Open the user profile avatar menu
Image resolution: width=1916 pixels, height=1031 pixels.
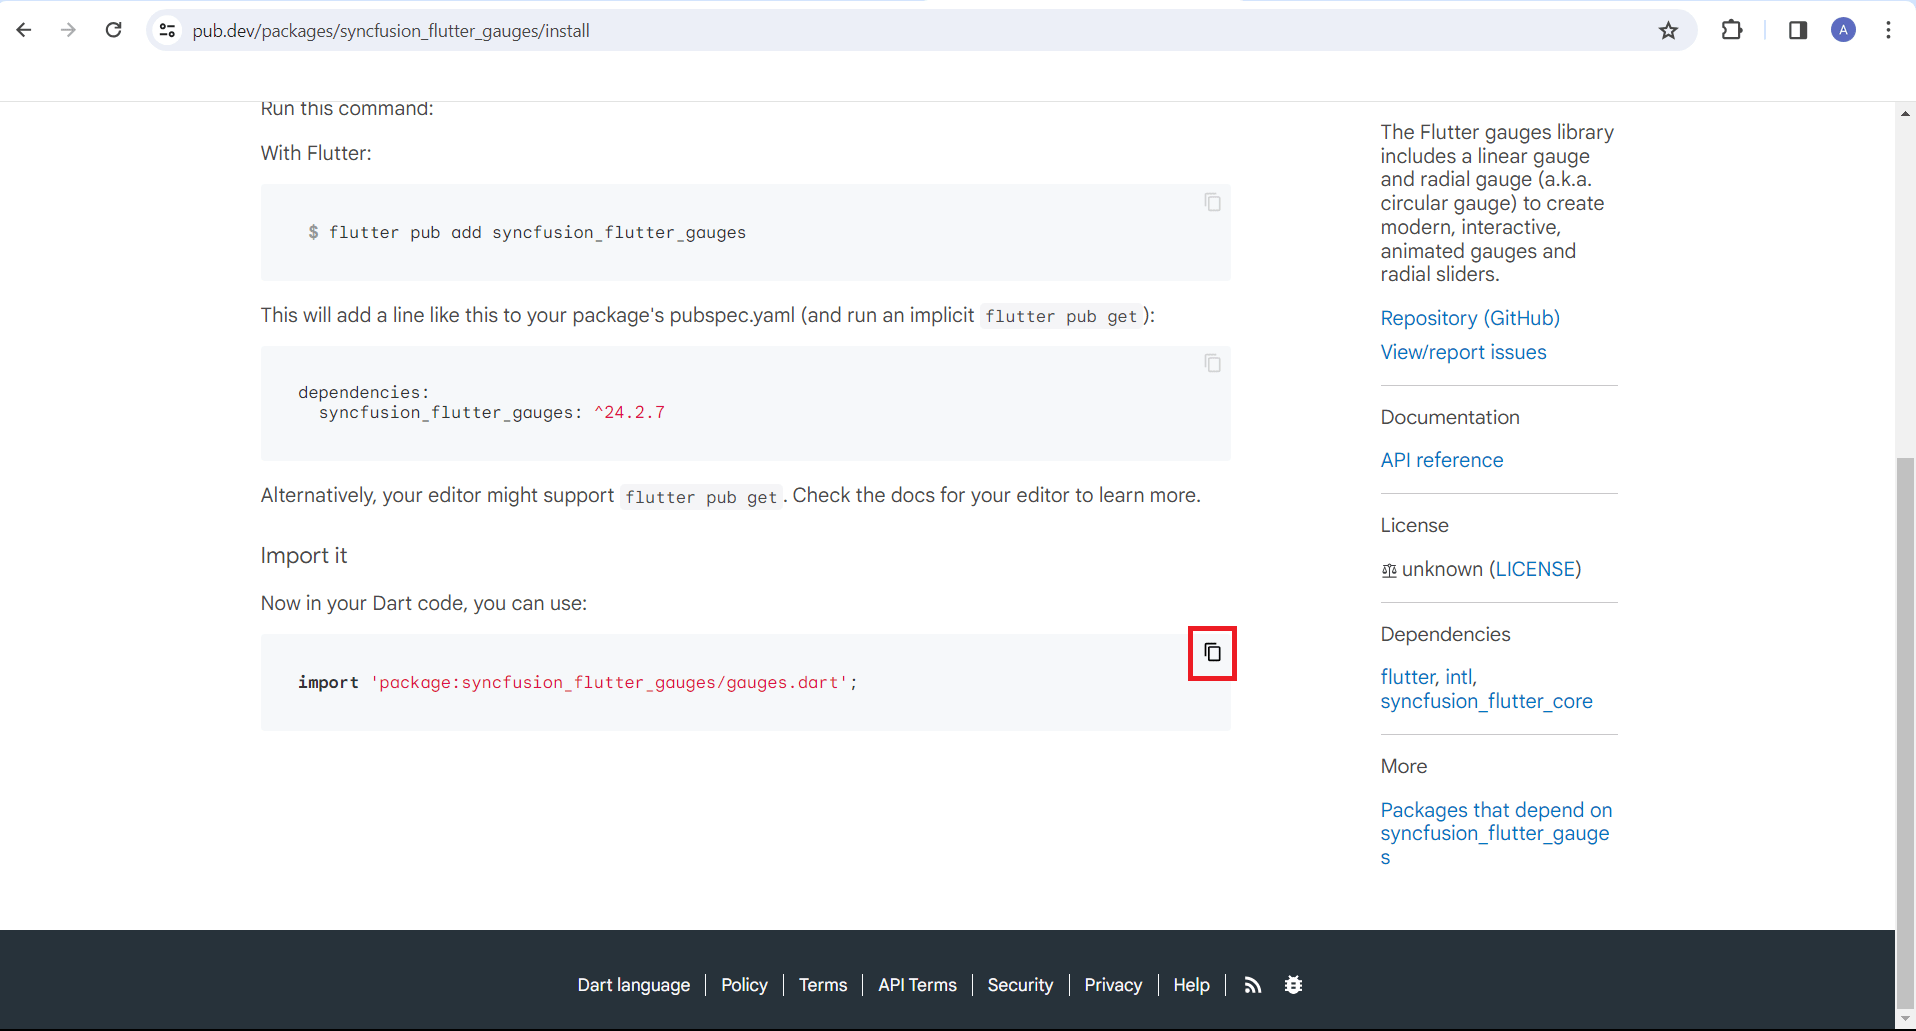pyautogui.click(x=1843, y=31)
